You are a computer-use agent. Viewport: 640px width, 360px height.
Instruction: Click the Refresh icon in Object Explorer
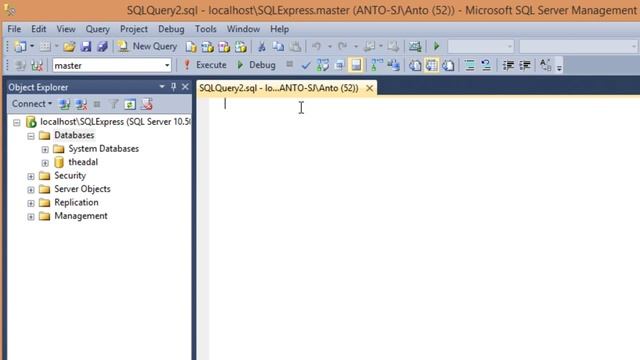pos(130,104)
